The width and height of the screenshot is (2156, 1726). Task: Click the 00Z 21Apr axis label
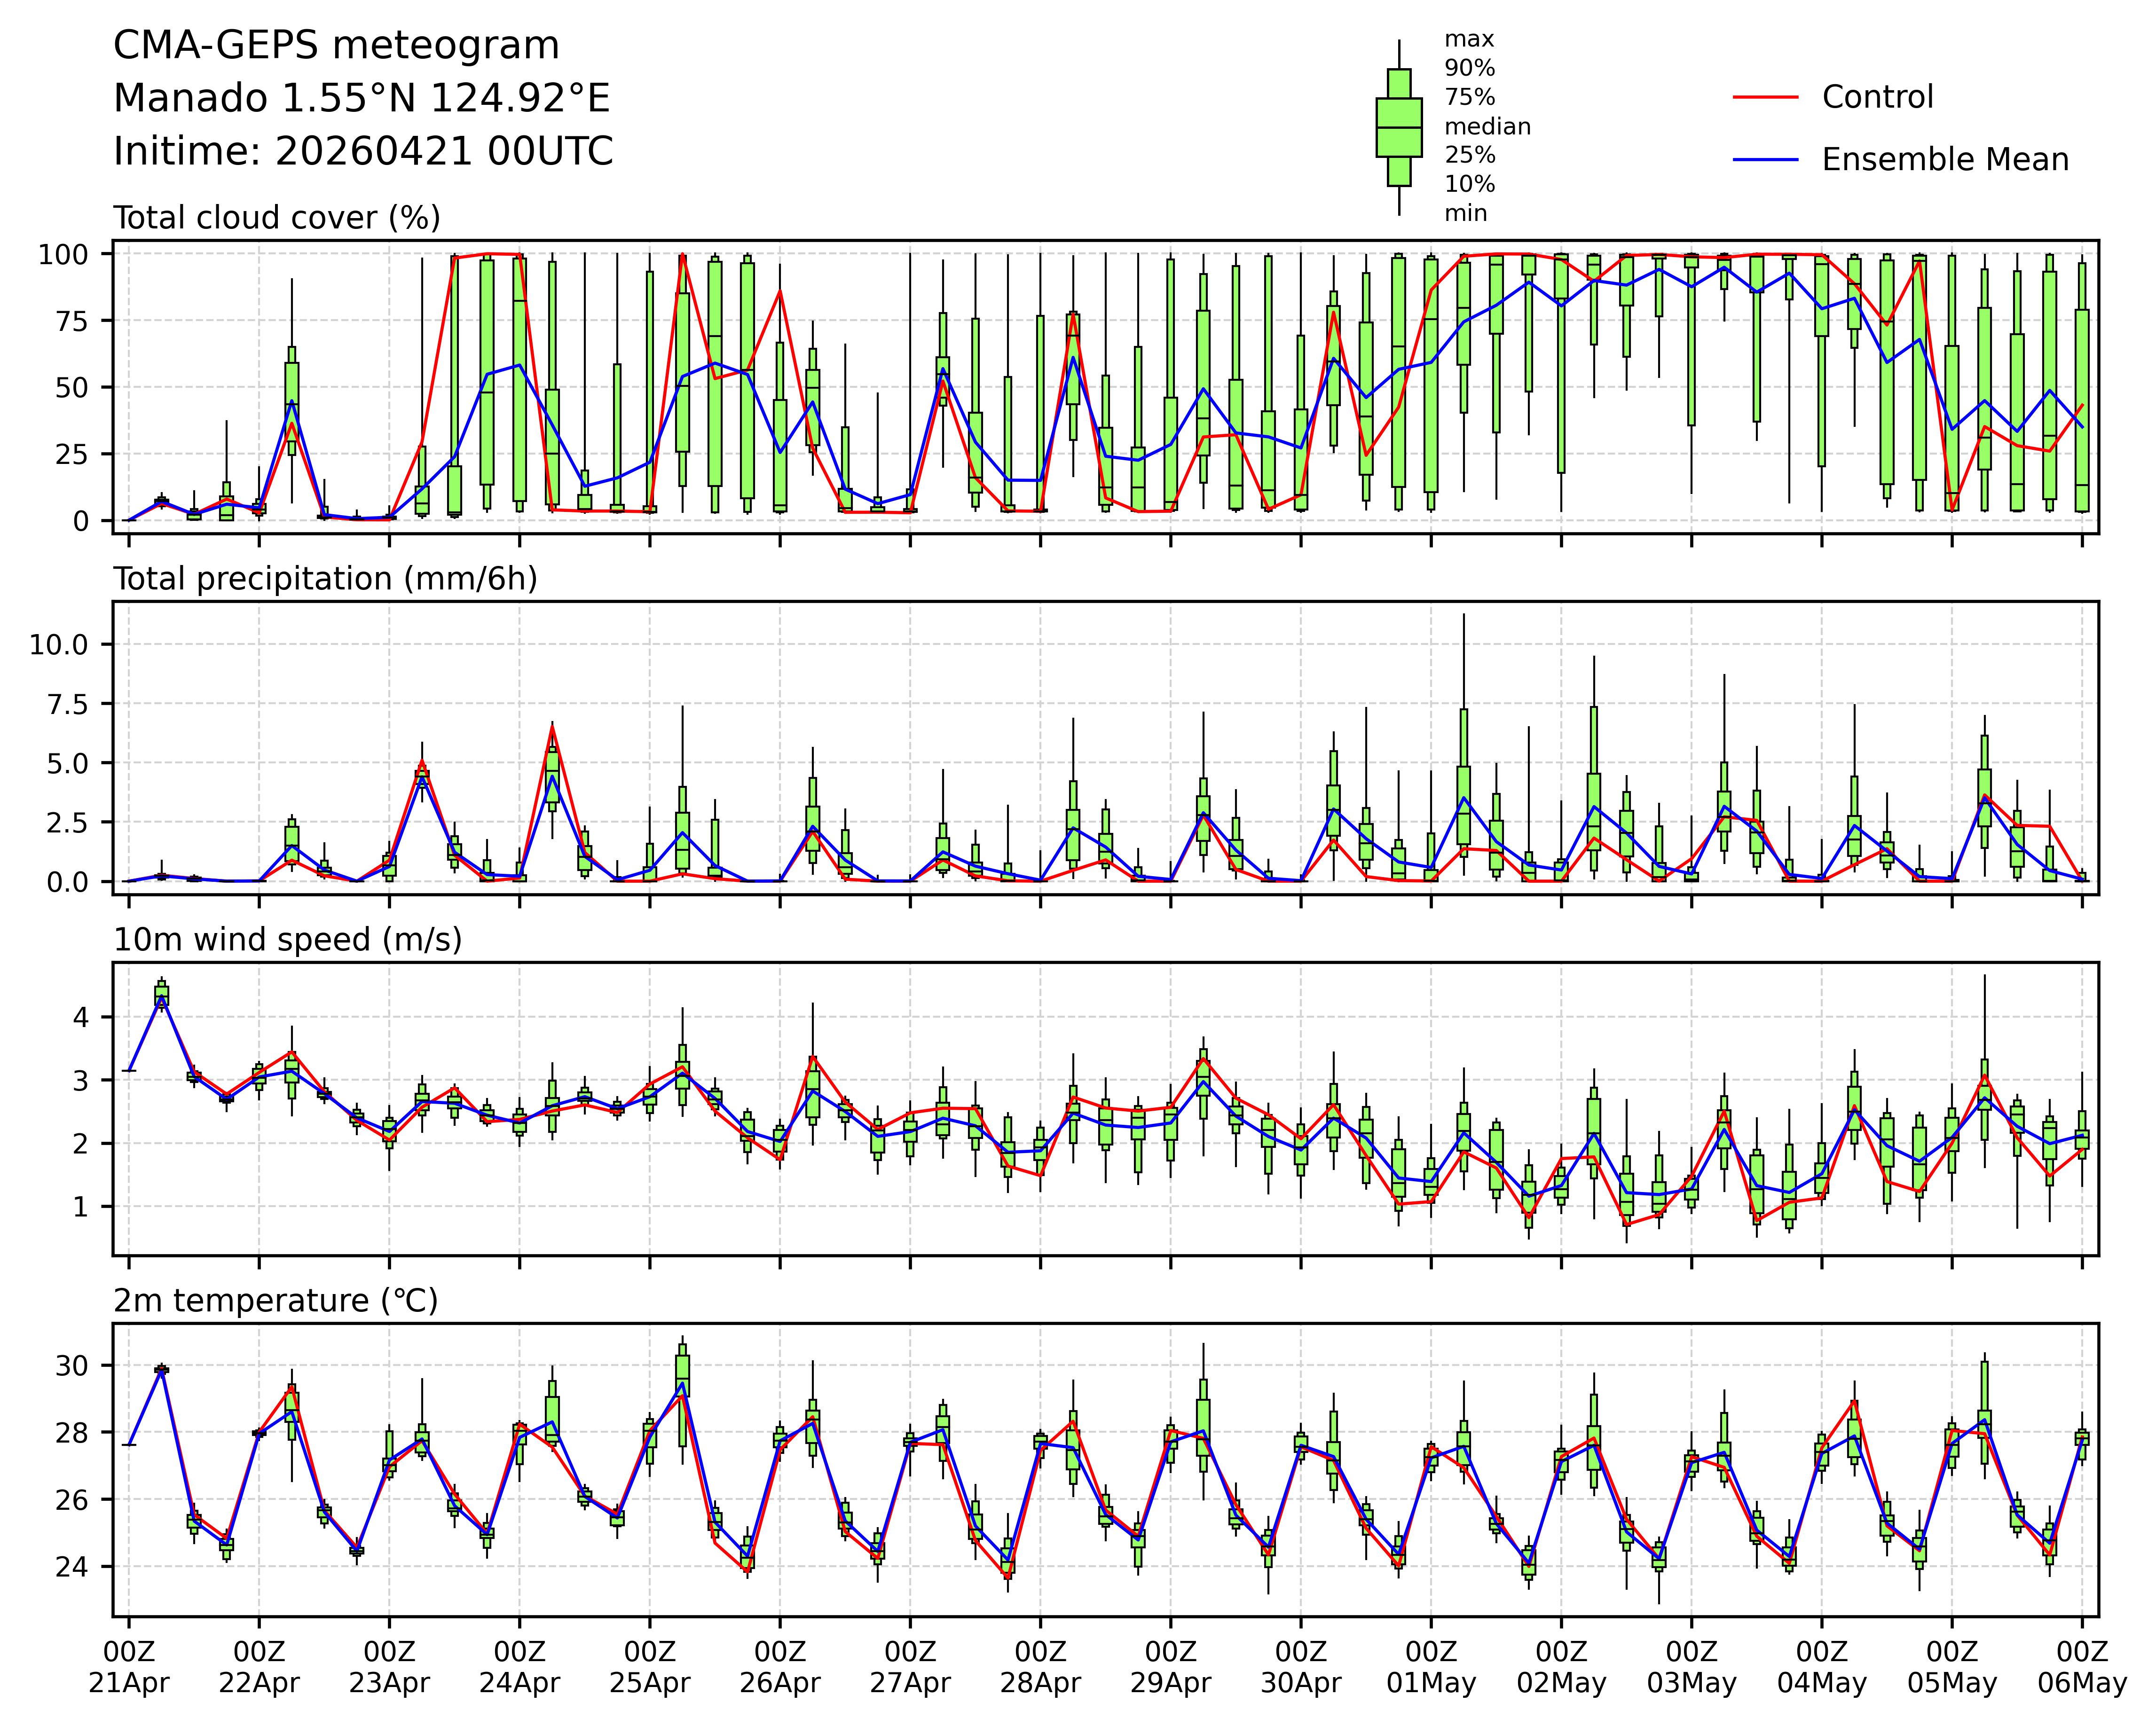click(x=129, y=1666)
